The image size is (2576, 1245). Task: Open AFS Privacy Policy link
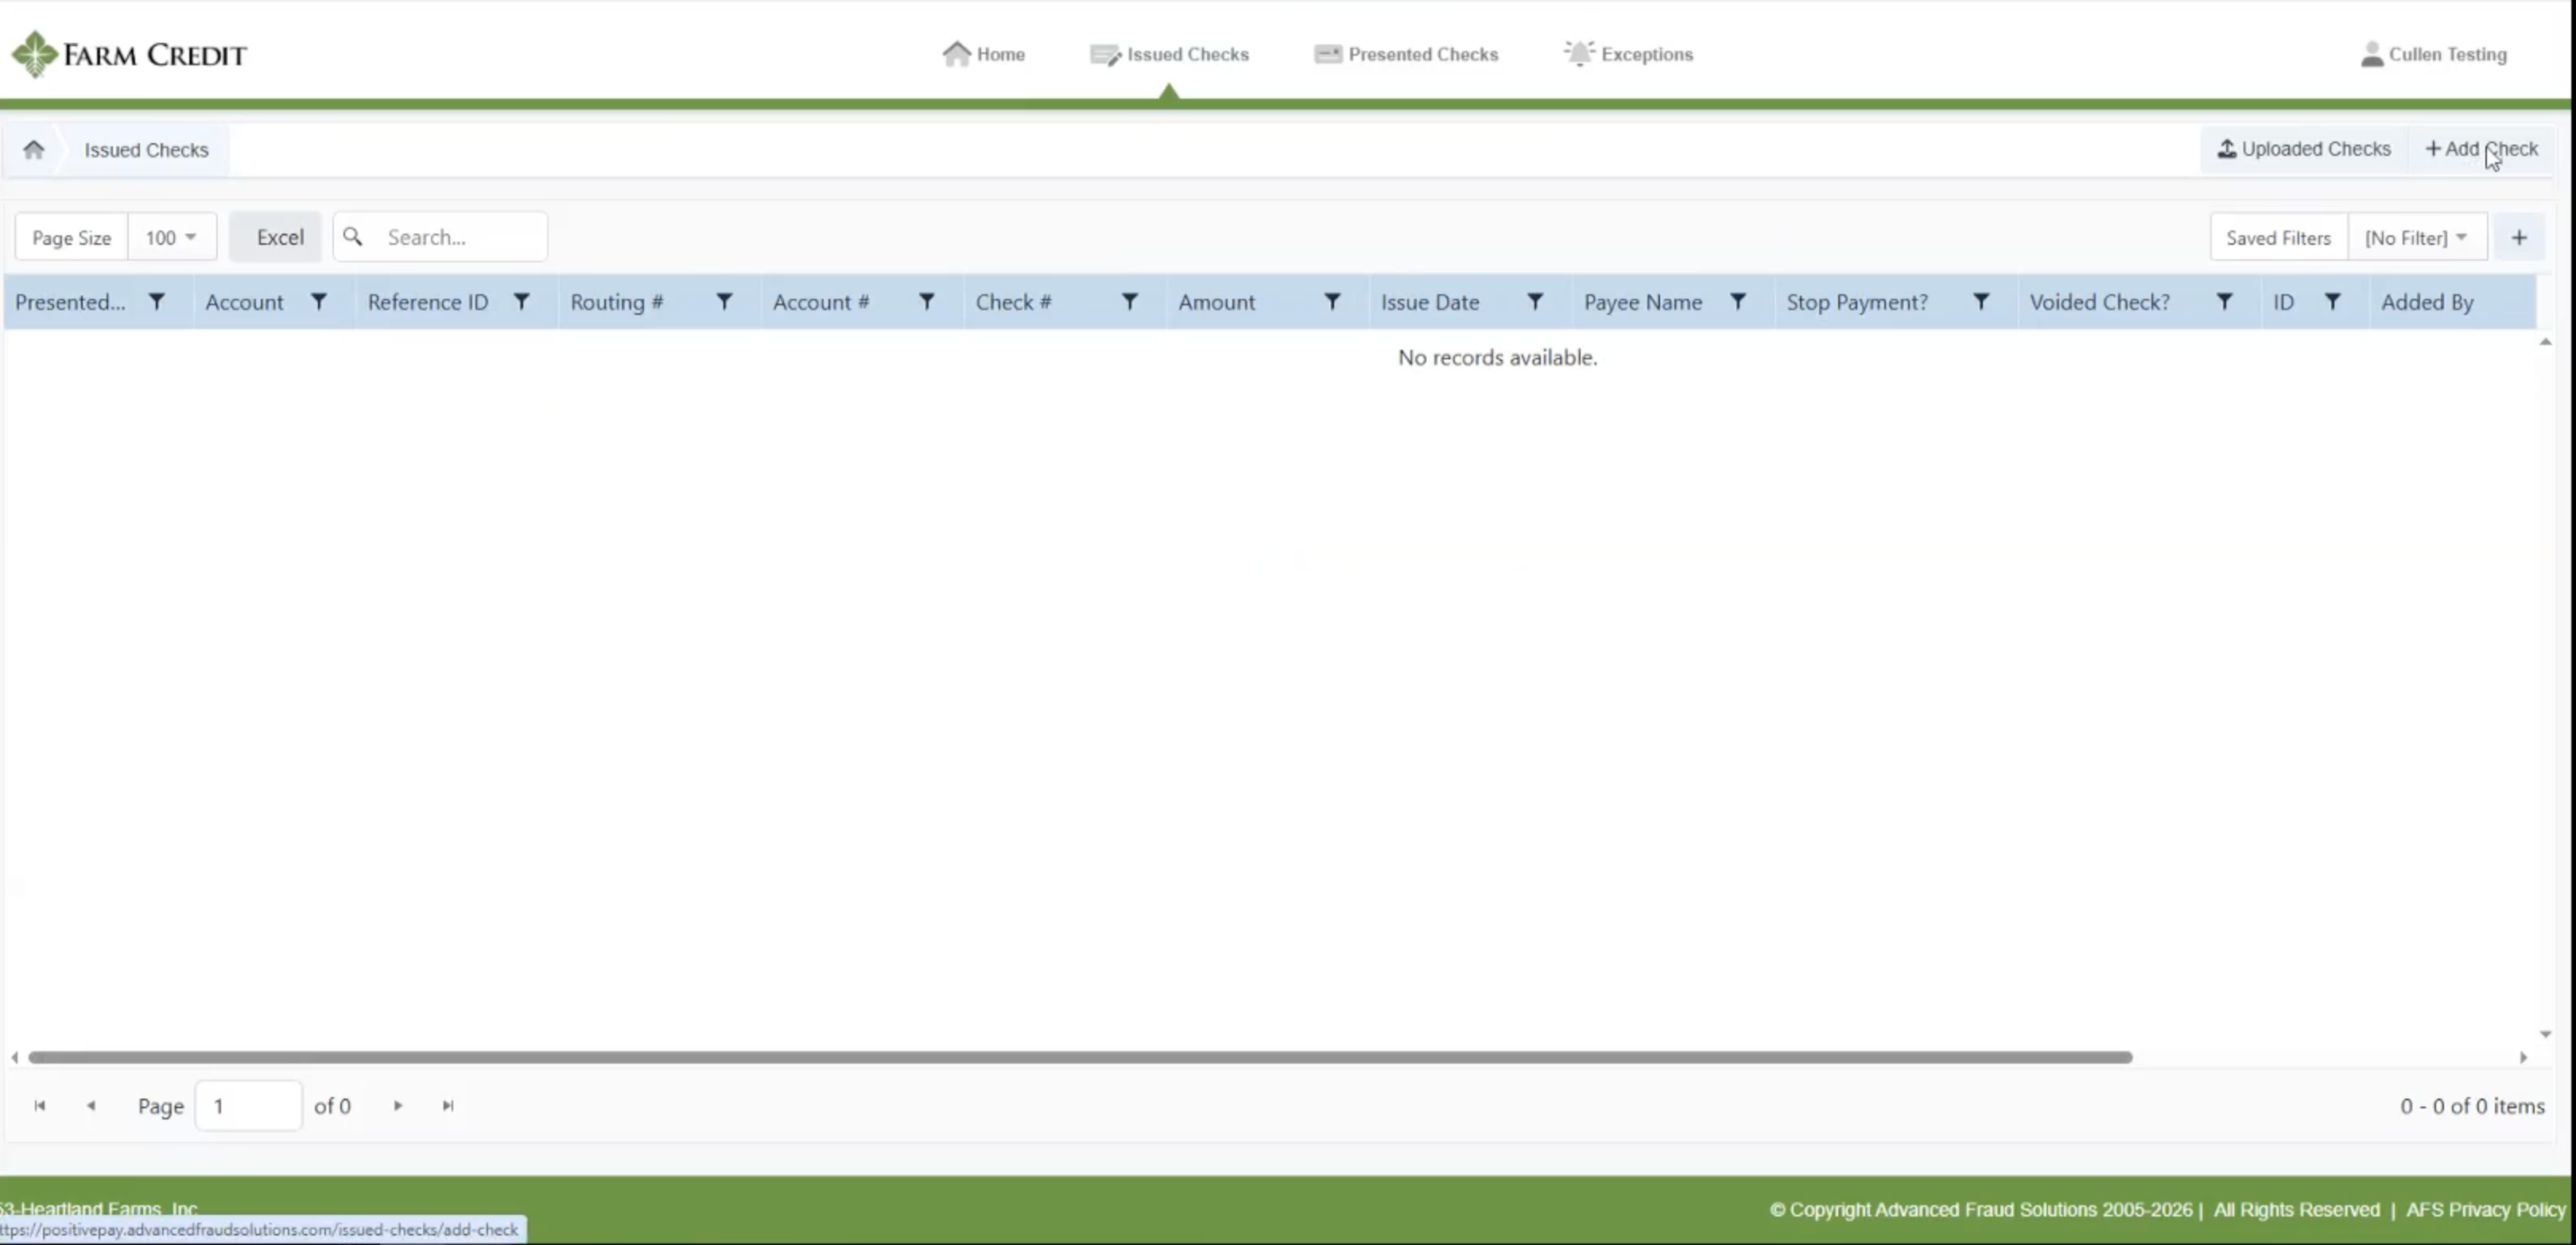tap(2485, 1210)
